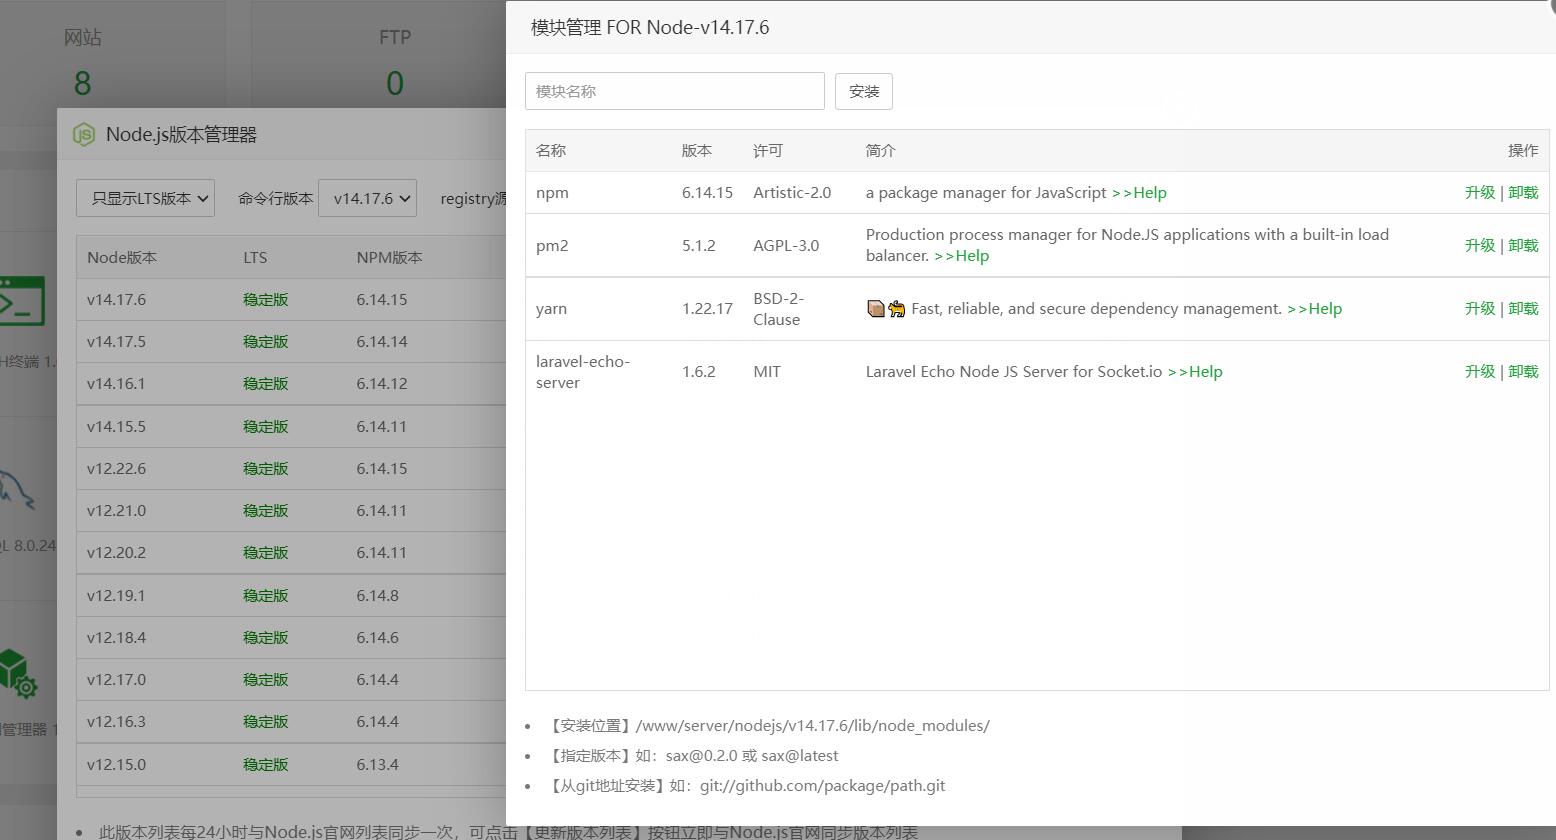The height and width of the screenshot is (840, 1556).
Task: Click the LTS column header
Action: coord(255,258)
